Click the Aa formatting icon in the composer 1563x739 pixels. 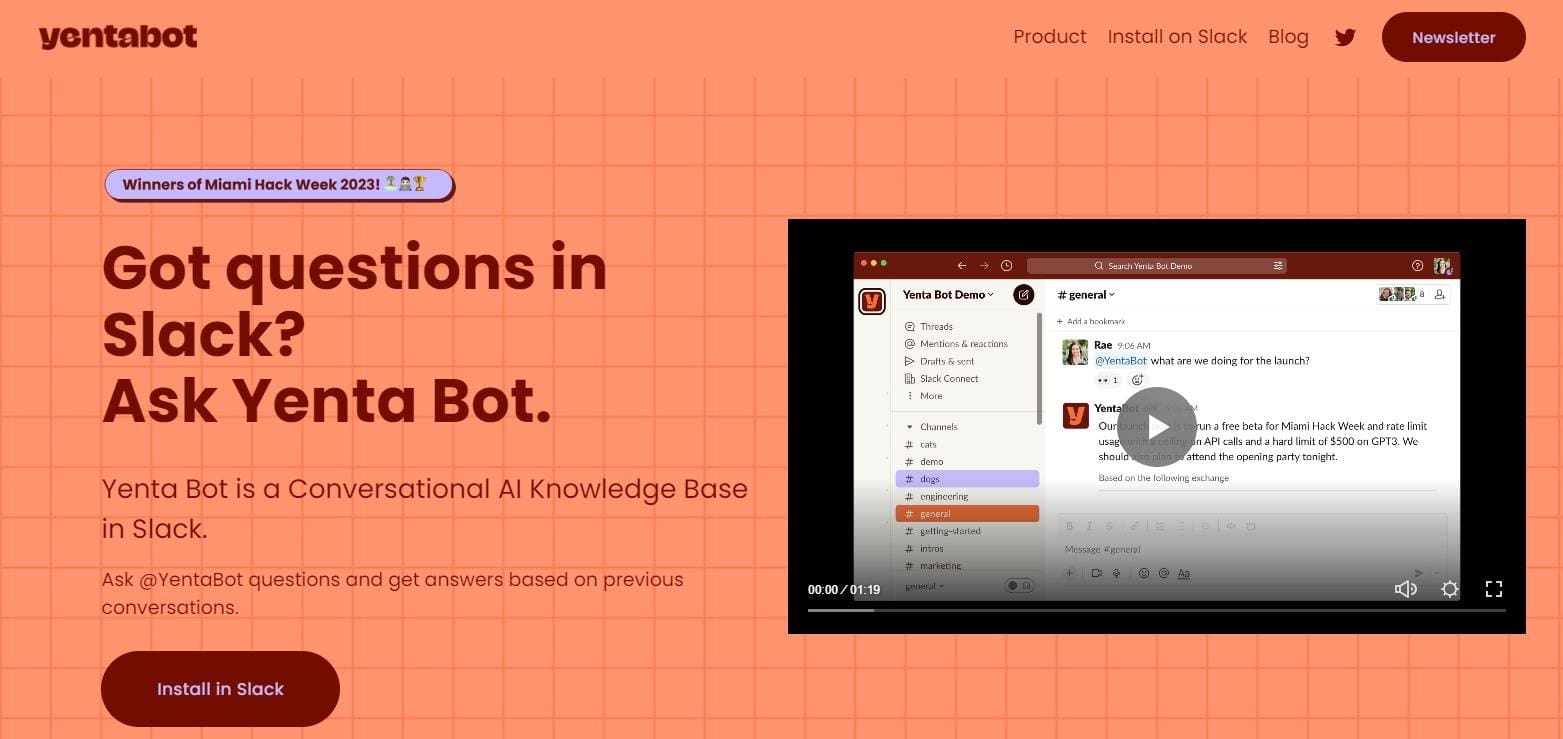click(1184, 574)
